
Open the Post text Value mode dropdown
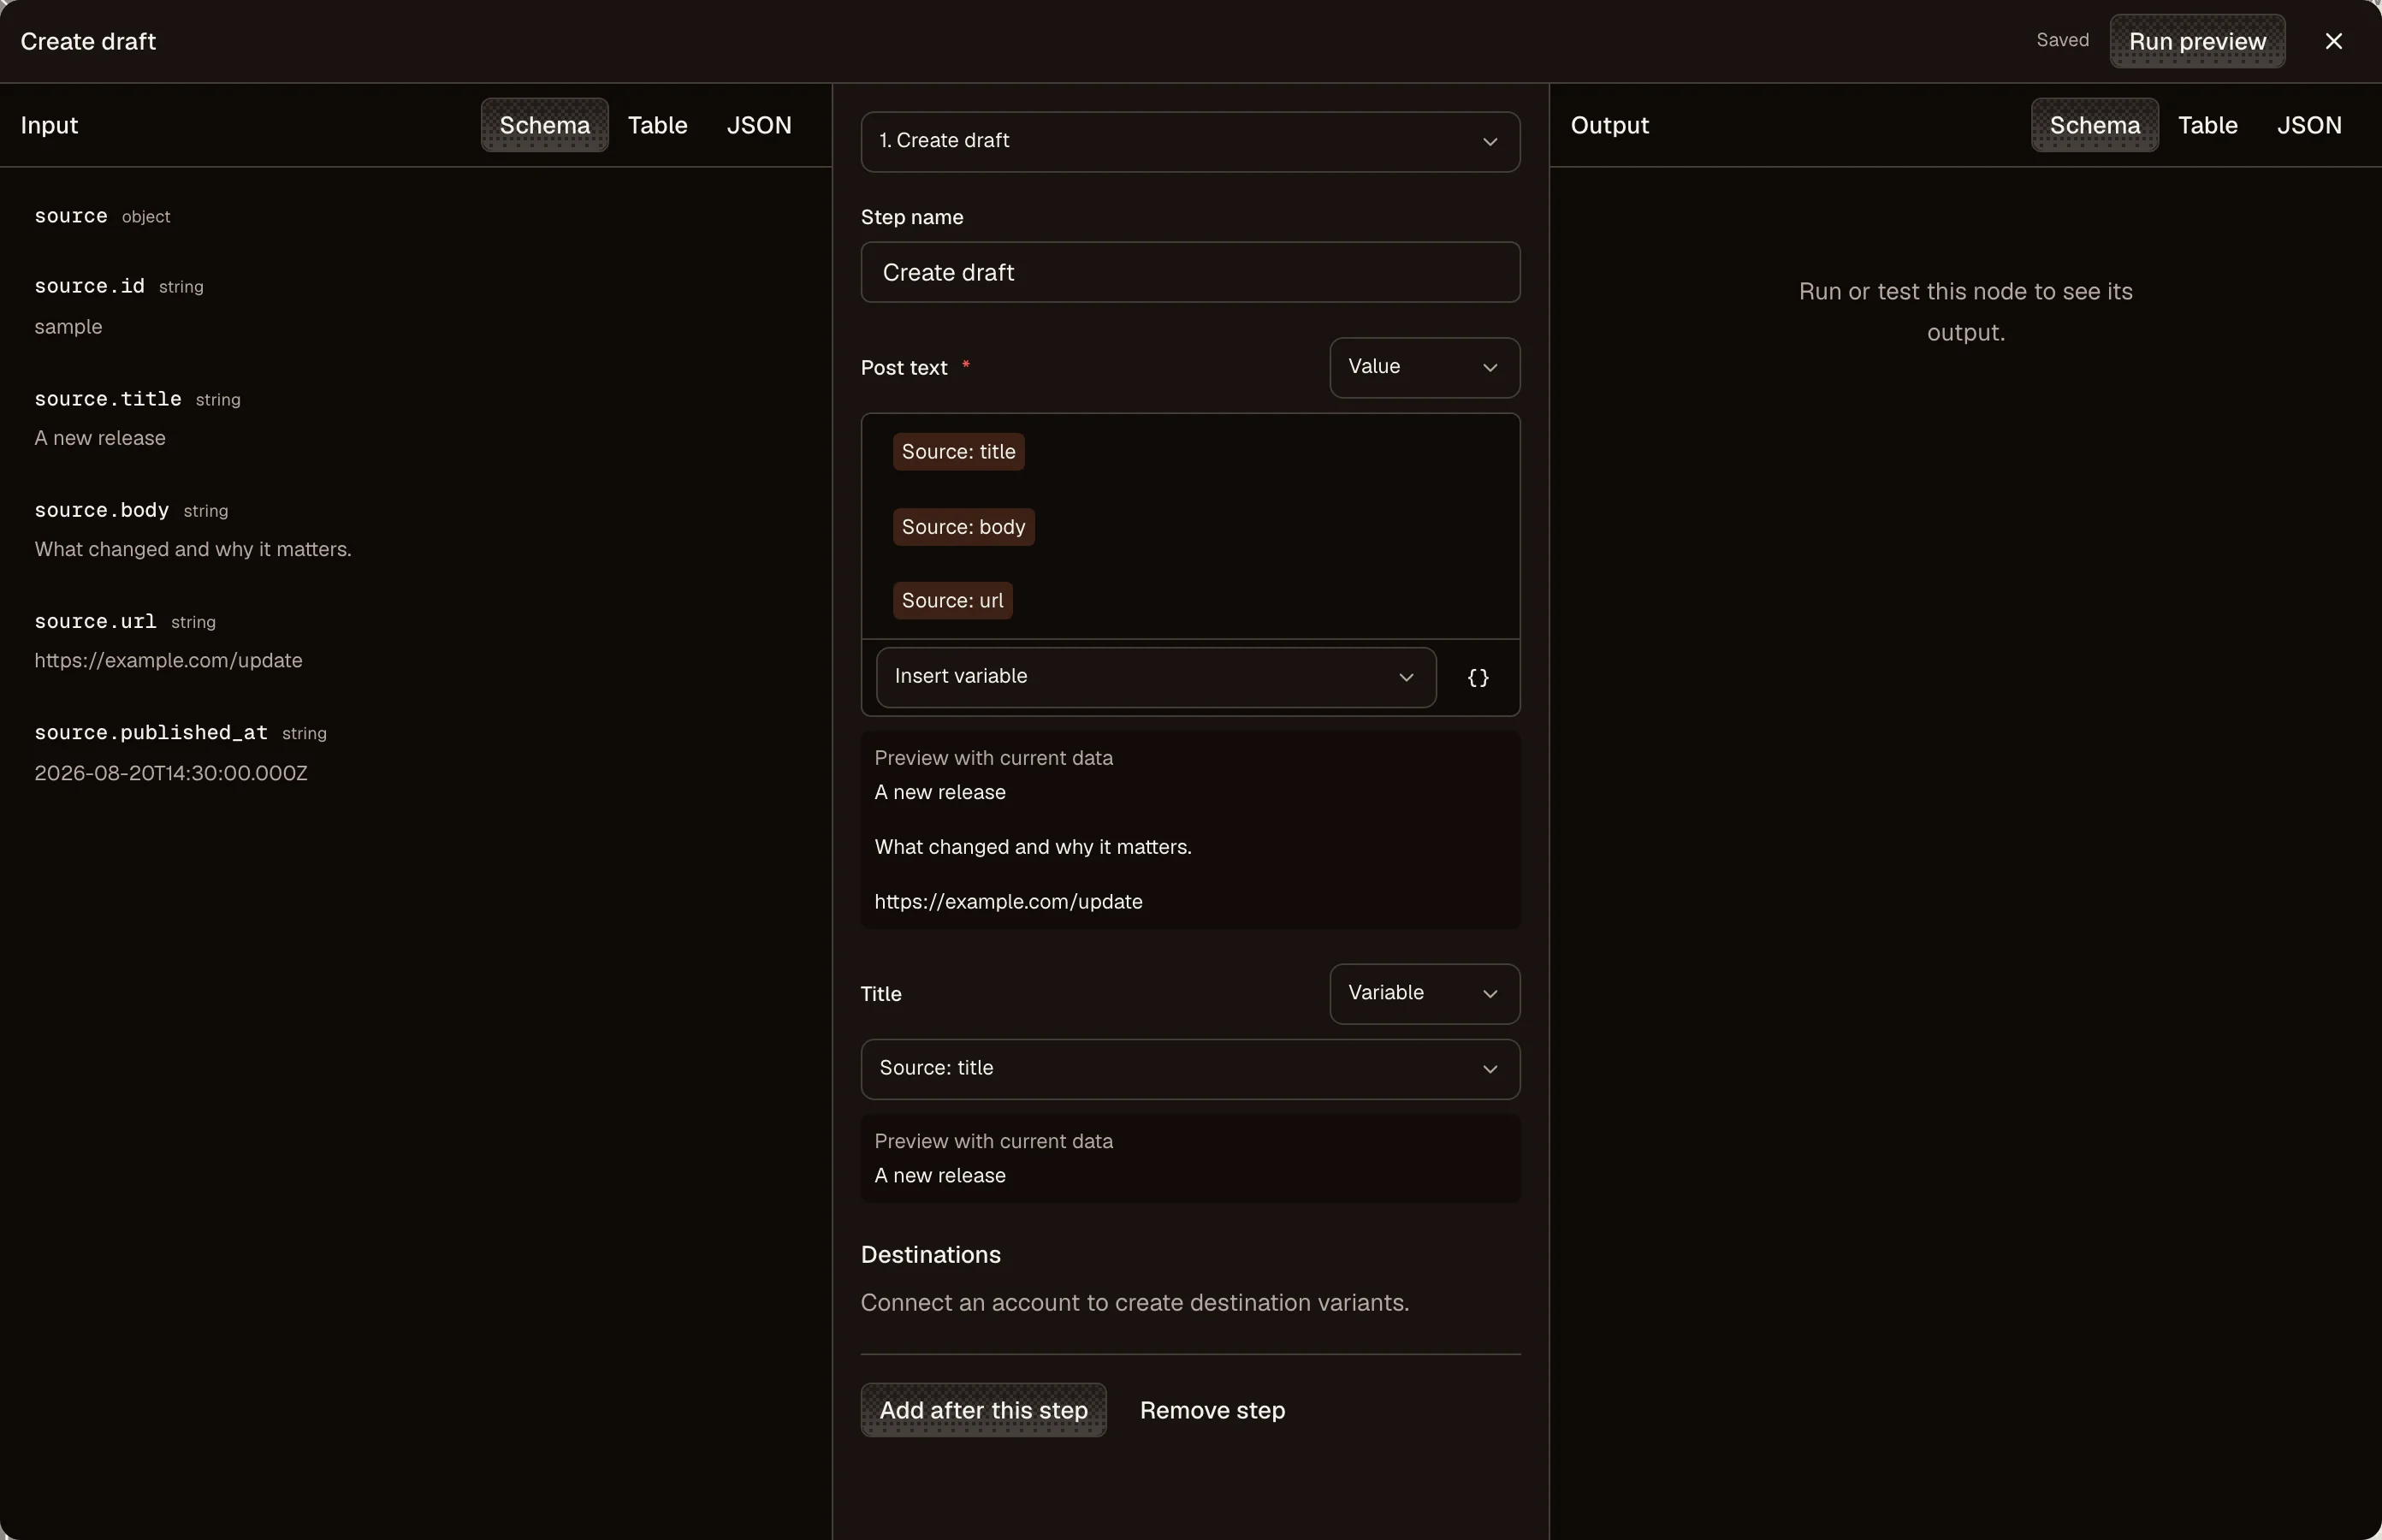pyautogui.click(x=1424, y=367)
